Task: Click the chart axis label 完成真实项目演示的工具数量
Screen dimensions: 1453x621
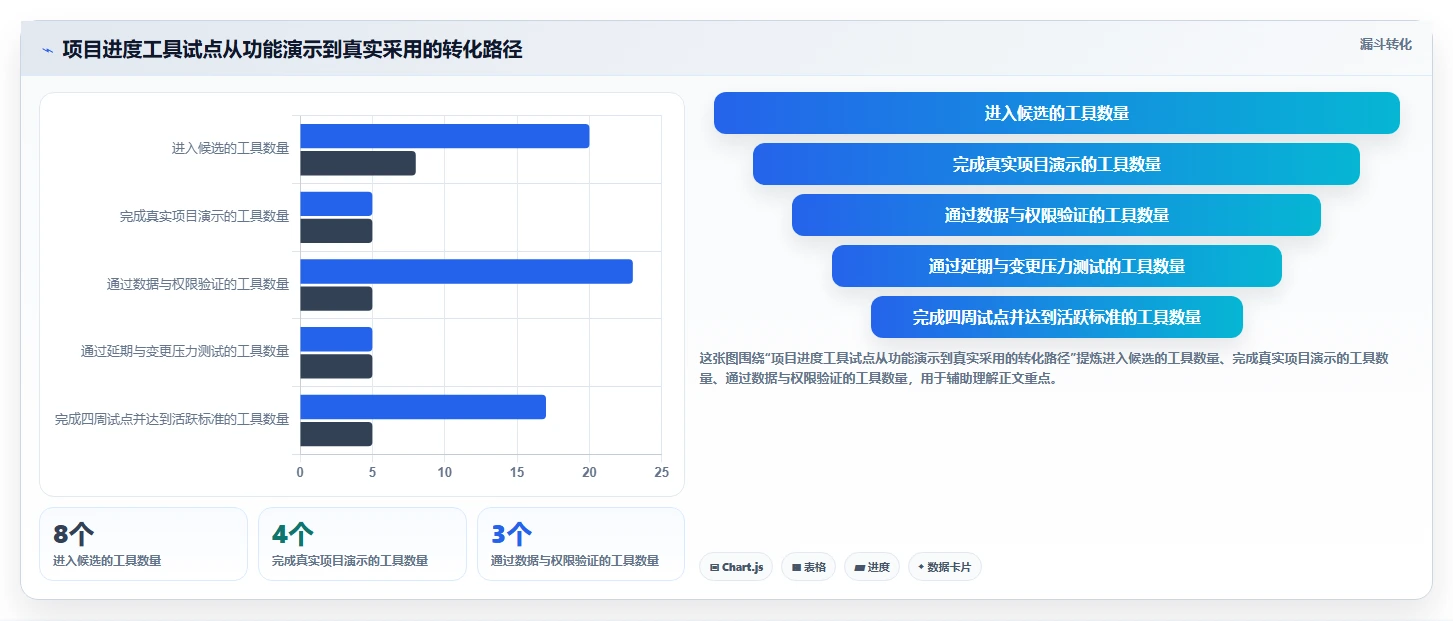Action: [x=204, y=216]
